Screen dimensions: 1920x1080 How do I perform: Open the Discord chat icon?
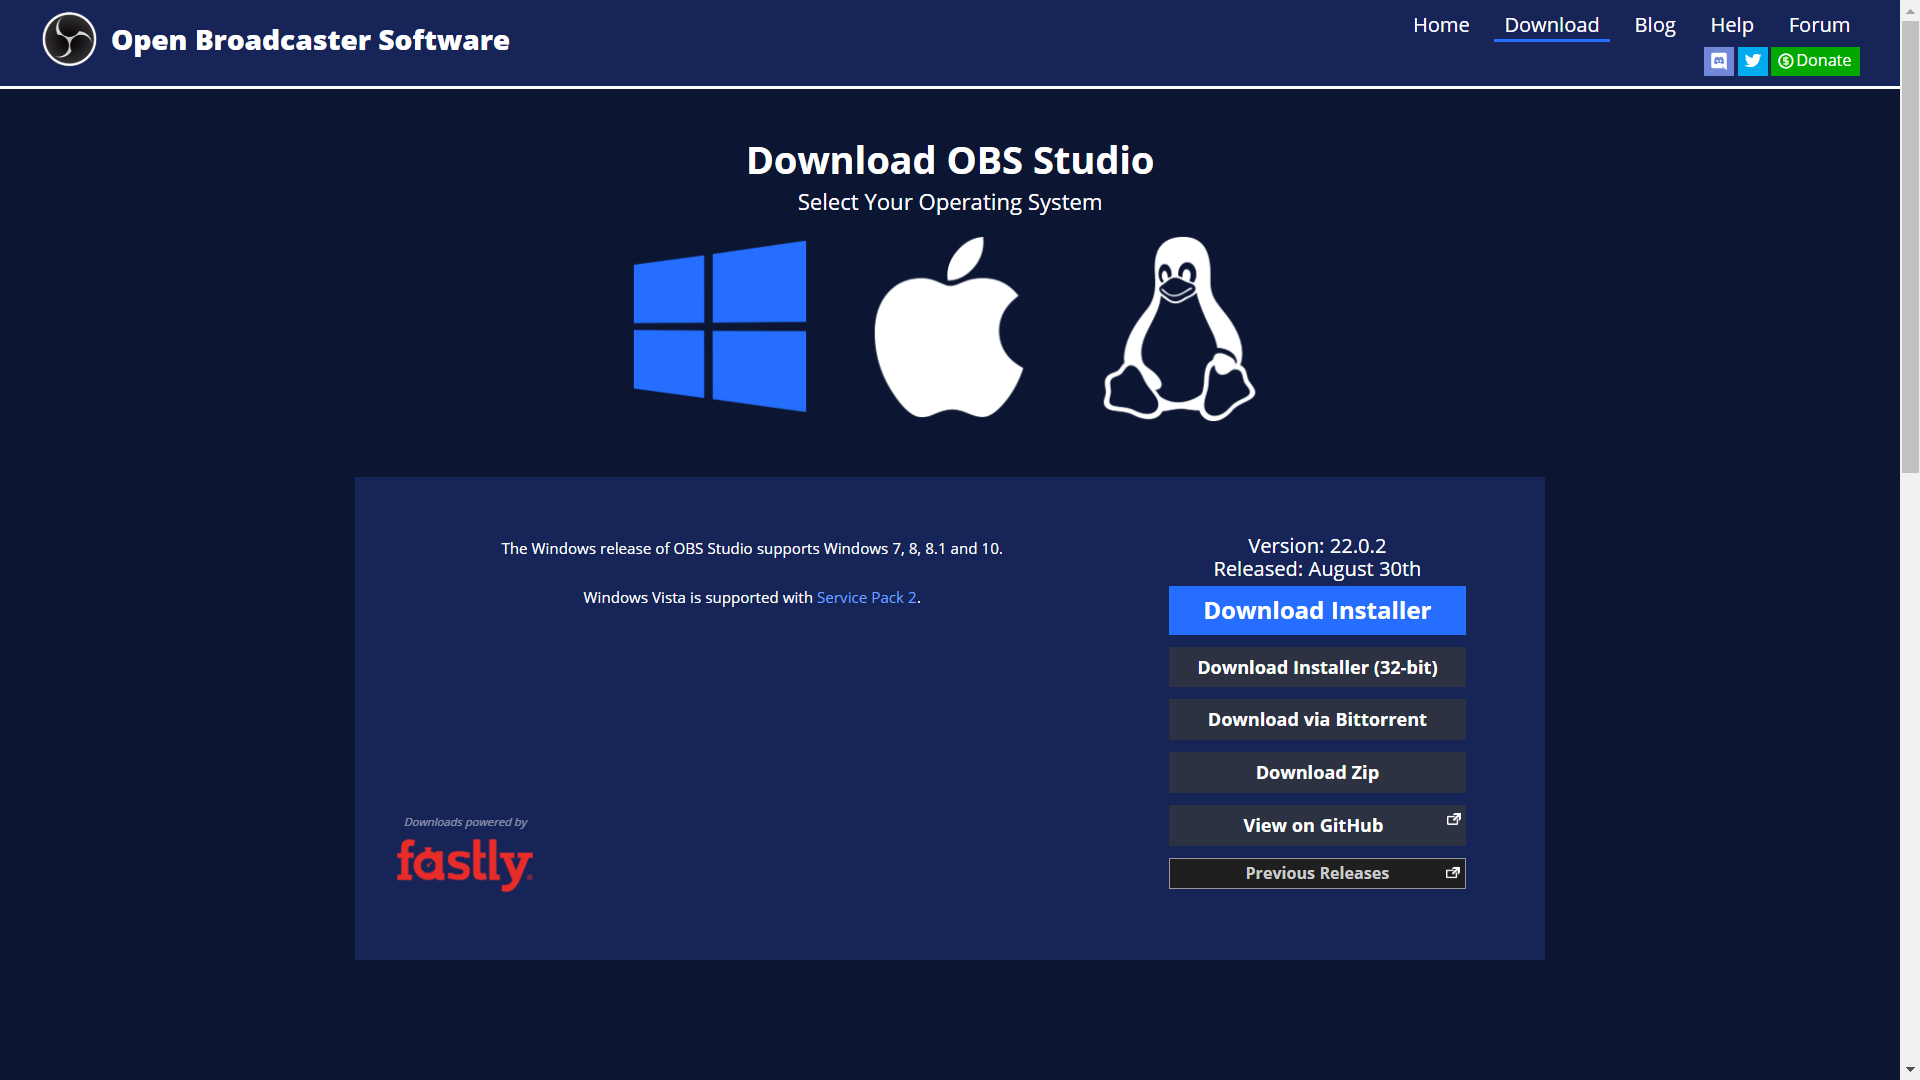(1719, 61)
